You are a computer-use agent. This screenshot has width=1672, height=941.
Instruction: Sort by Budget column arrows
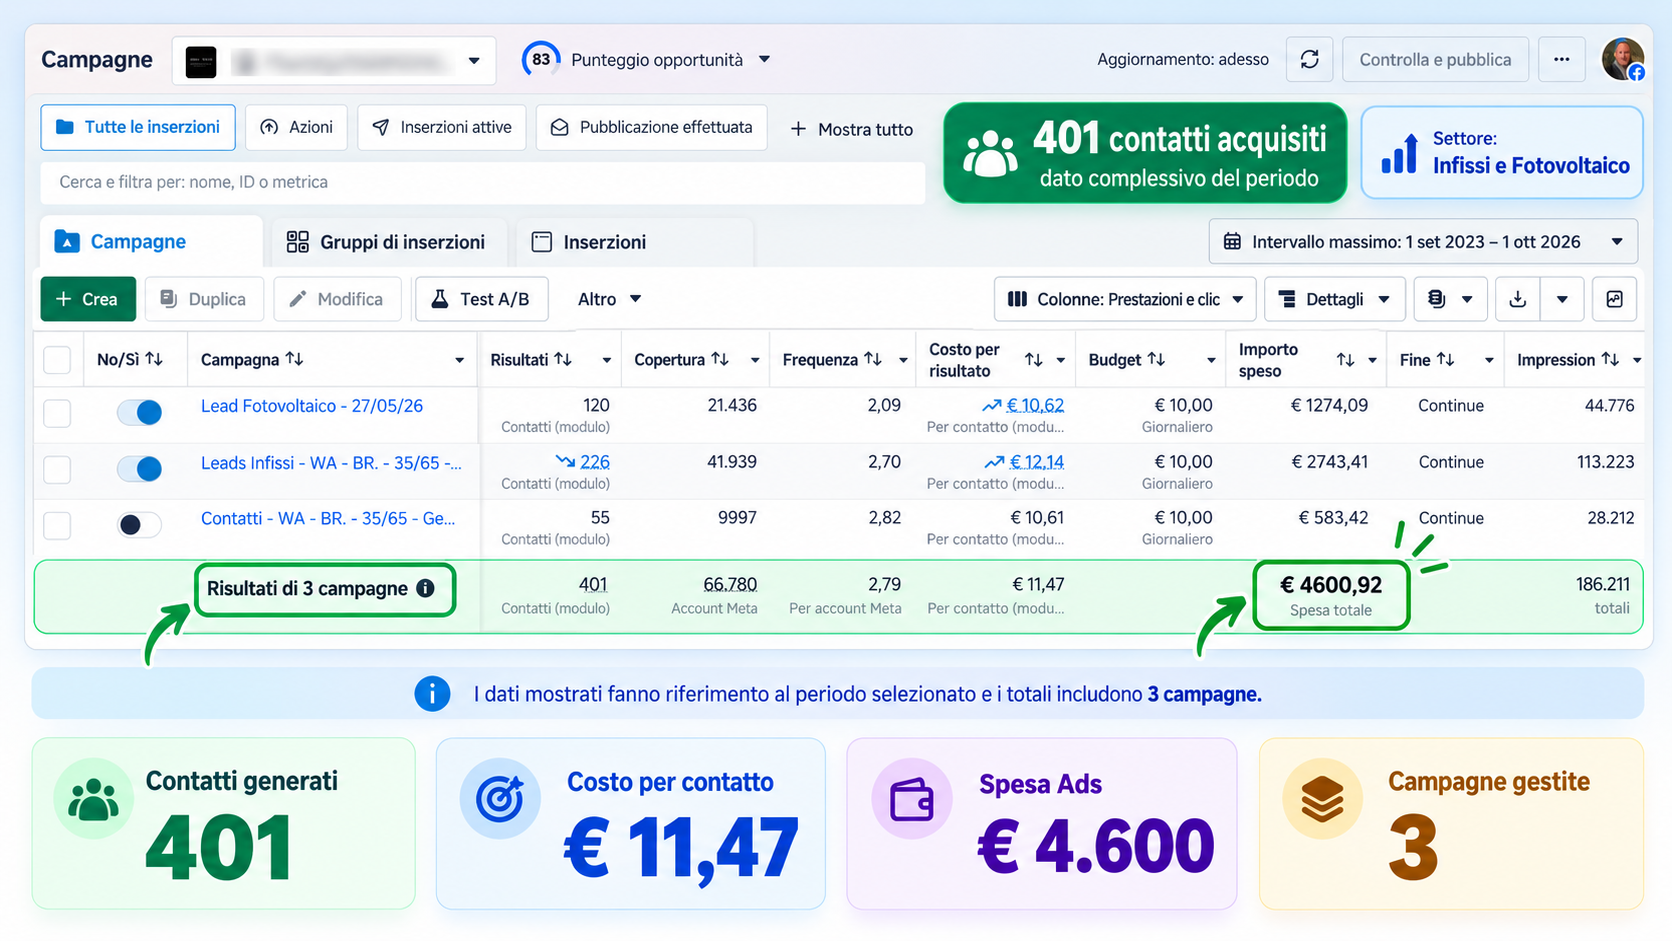click(x=1156, y=359)
